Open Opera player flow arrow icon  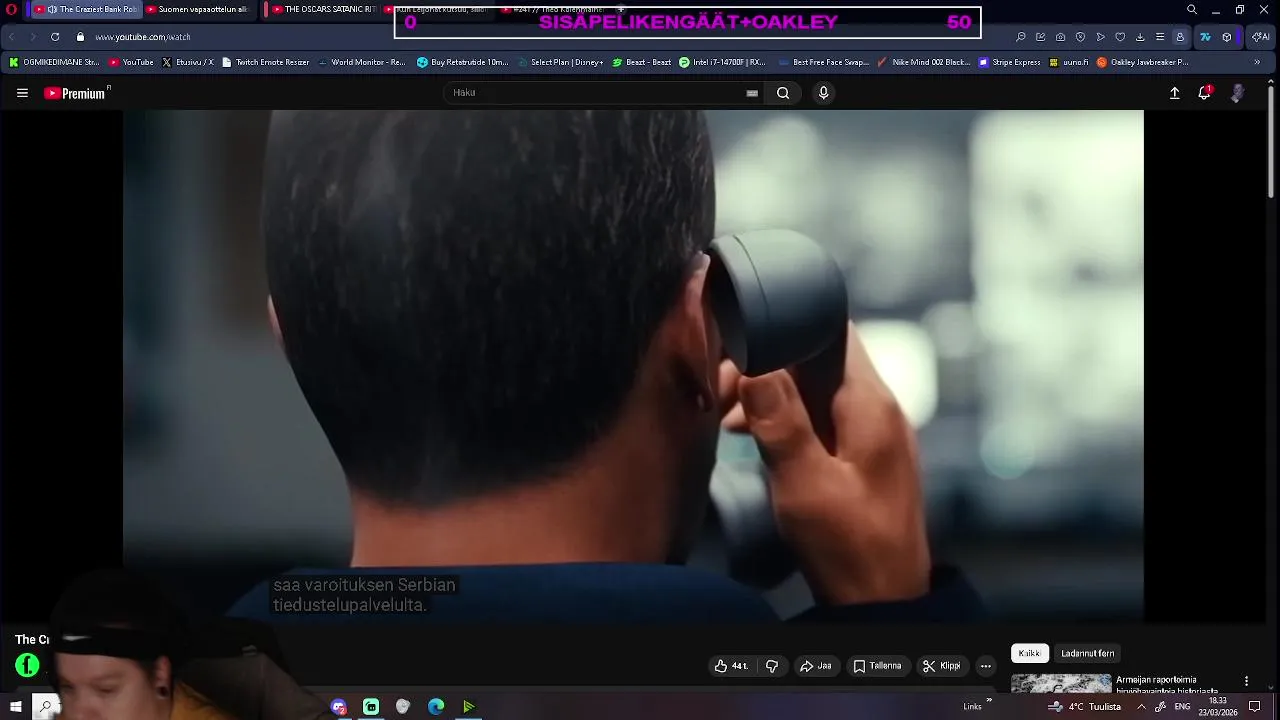tap(1100, 37)
